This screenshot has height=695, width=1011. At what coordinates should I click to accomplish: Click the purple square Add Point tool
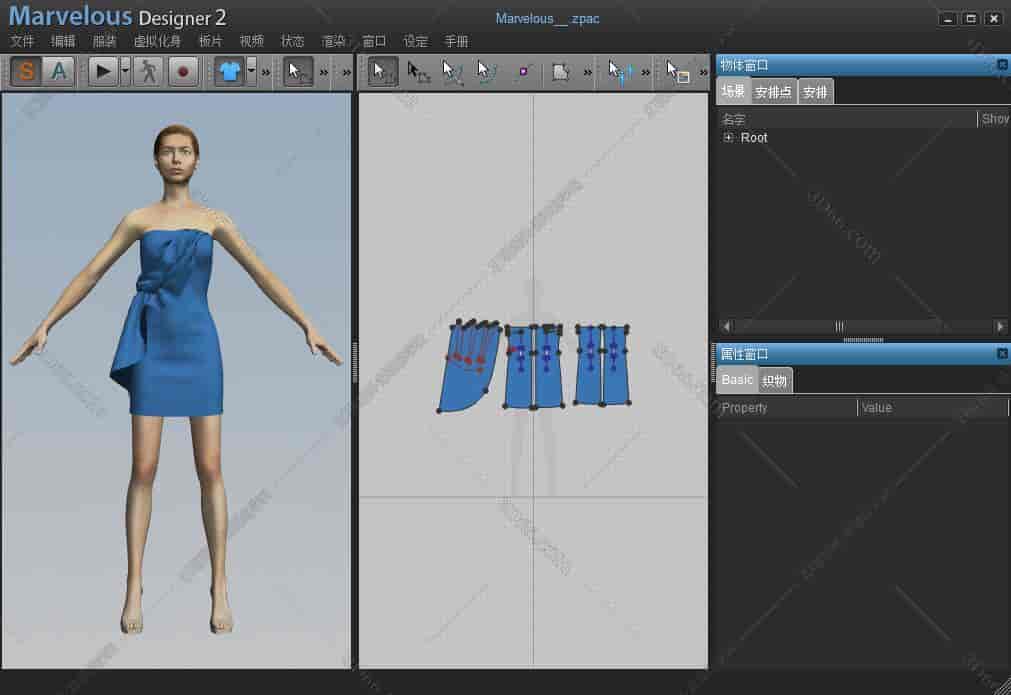click(523, 72)
